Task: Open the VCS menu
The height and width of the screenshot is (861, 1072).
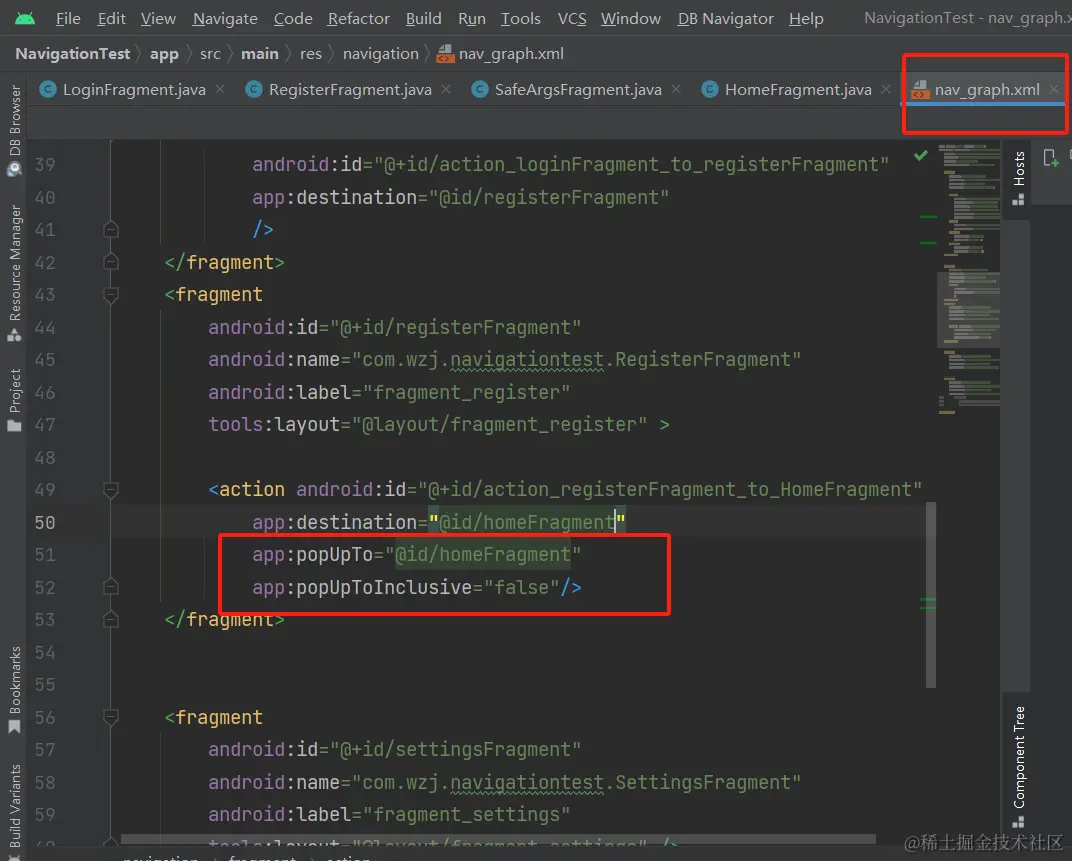Action: point(572,18)
